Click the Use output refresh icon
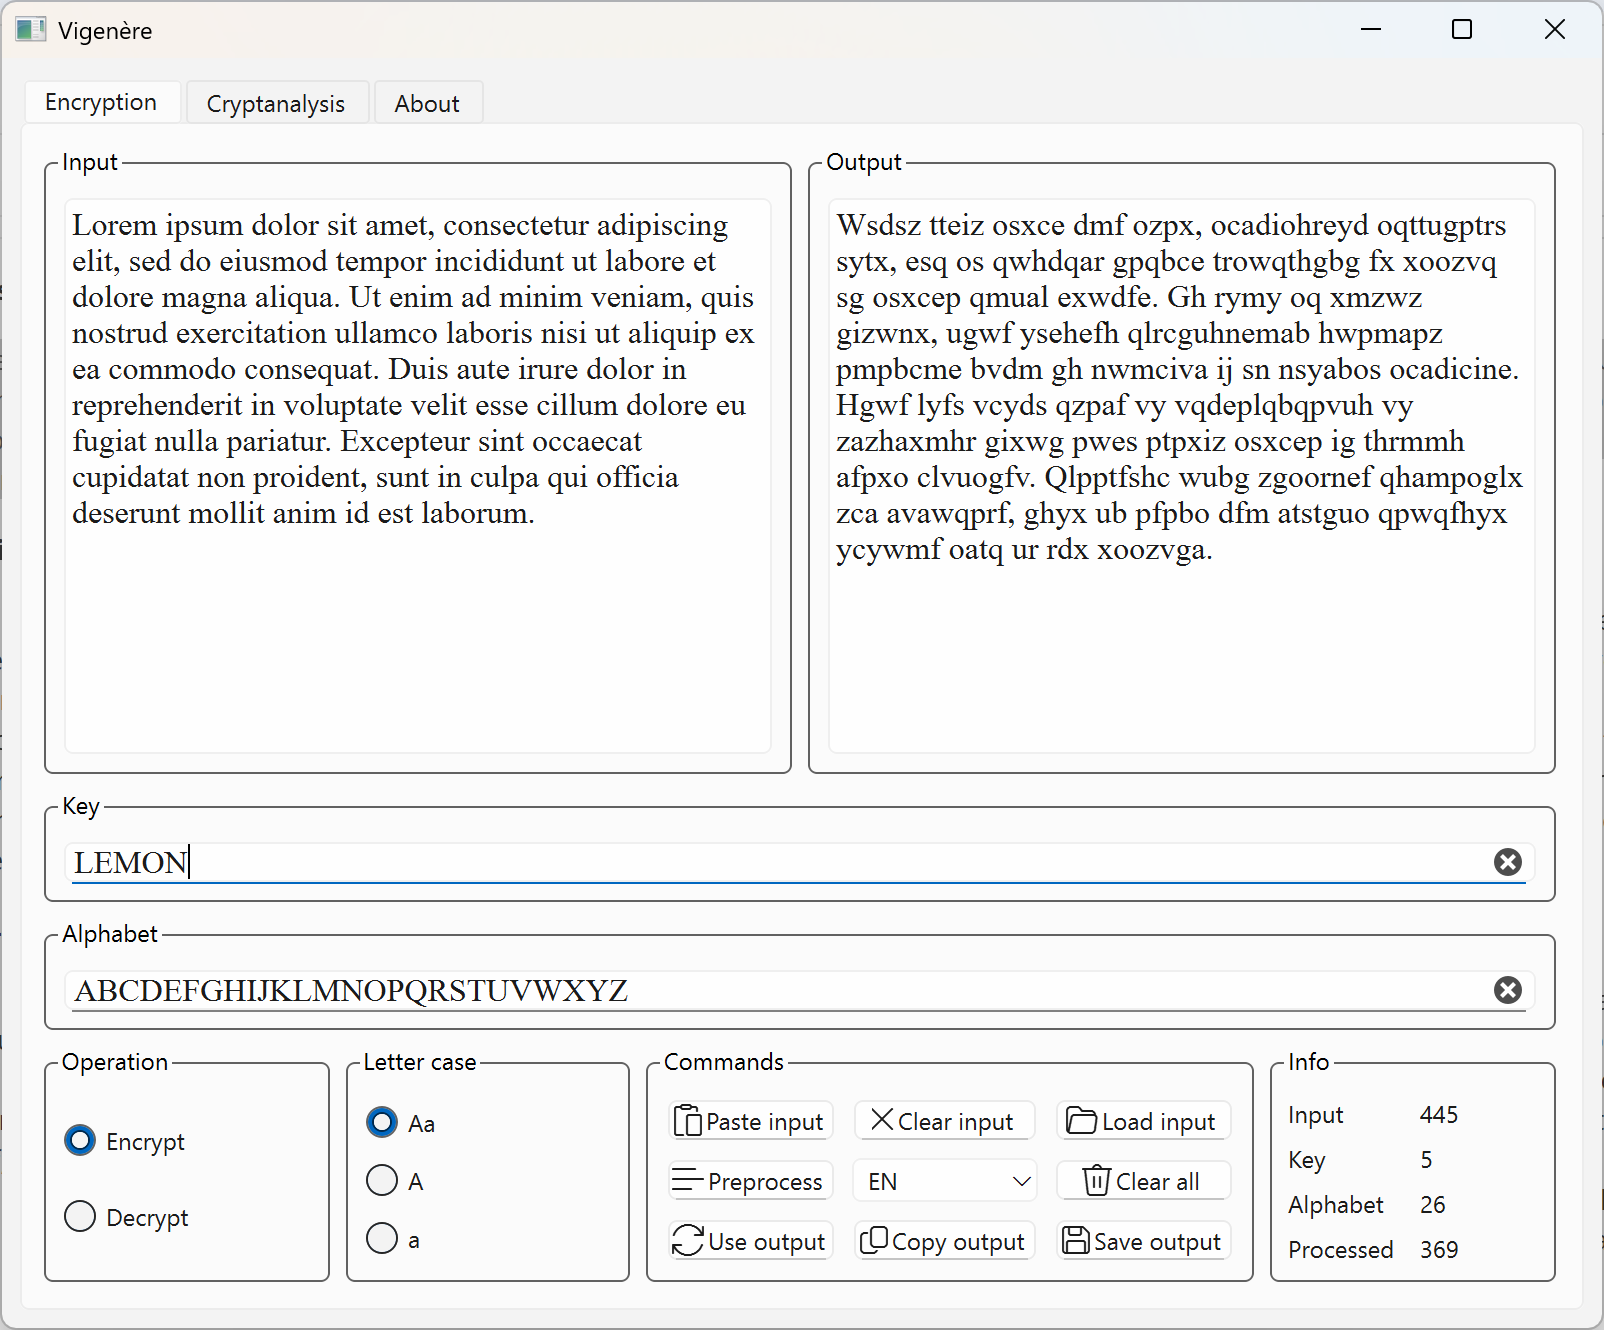This screenshot has height=1330, width=1604. coord(687,1241)
